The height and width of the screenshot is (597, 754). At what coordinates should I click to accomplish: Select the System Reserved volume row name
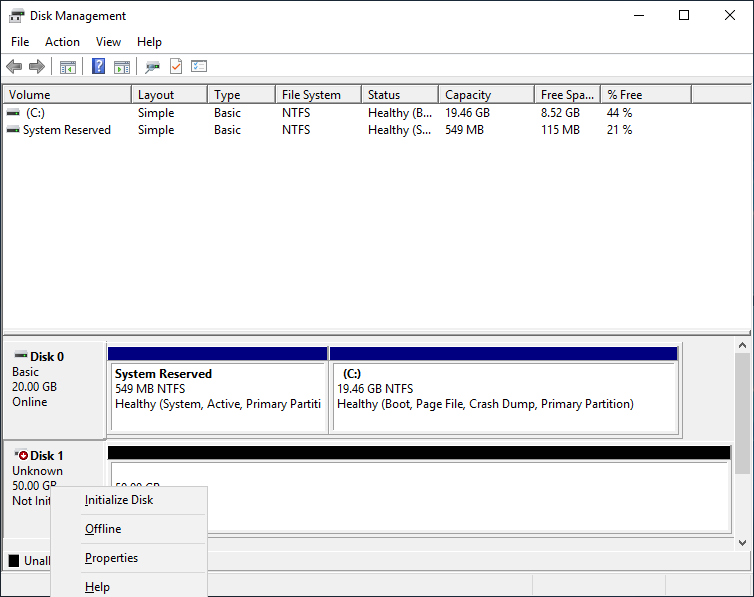(x=67, y=130)
